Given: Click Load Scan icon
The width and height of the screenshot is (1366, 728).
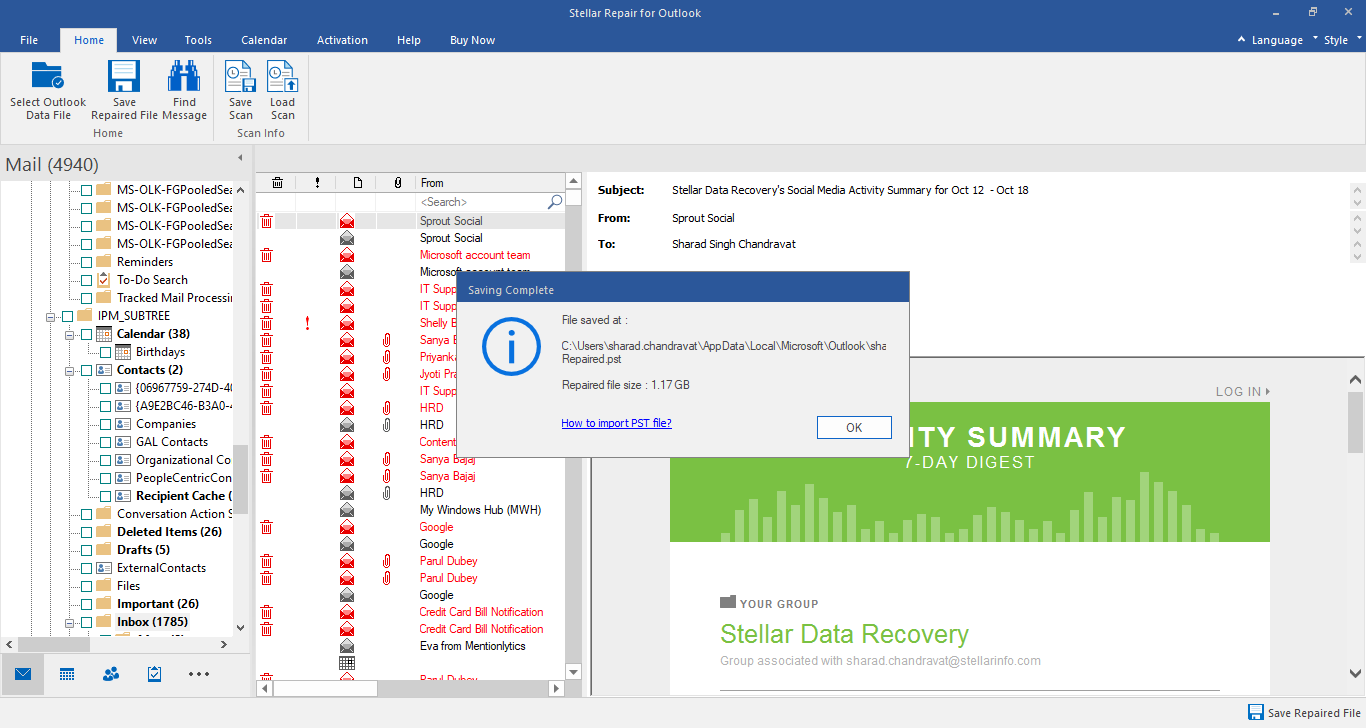Looking at the screenshot, I should (x=282, y=76).
